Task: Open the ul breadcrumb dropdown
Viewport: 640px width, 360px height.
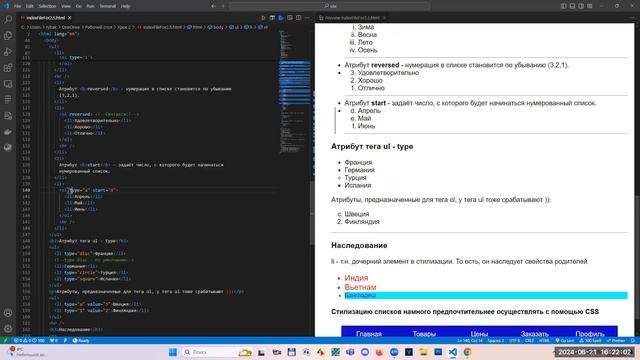Action: tap(234, 27)
